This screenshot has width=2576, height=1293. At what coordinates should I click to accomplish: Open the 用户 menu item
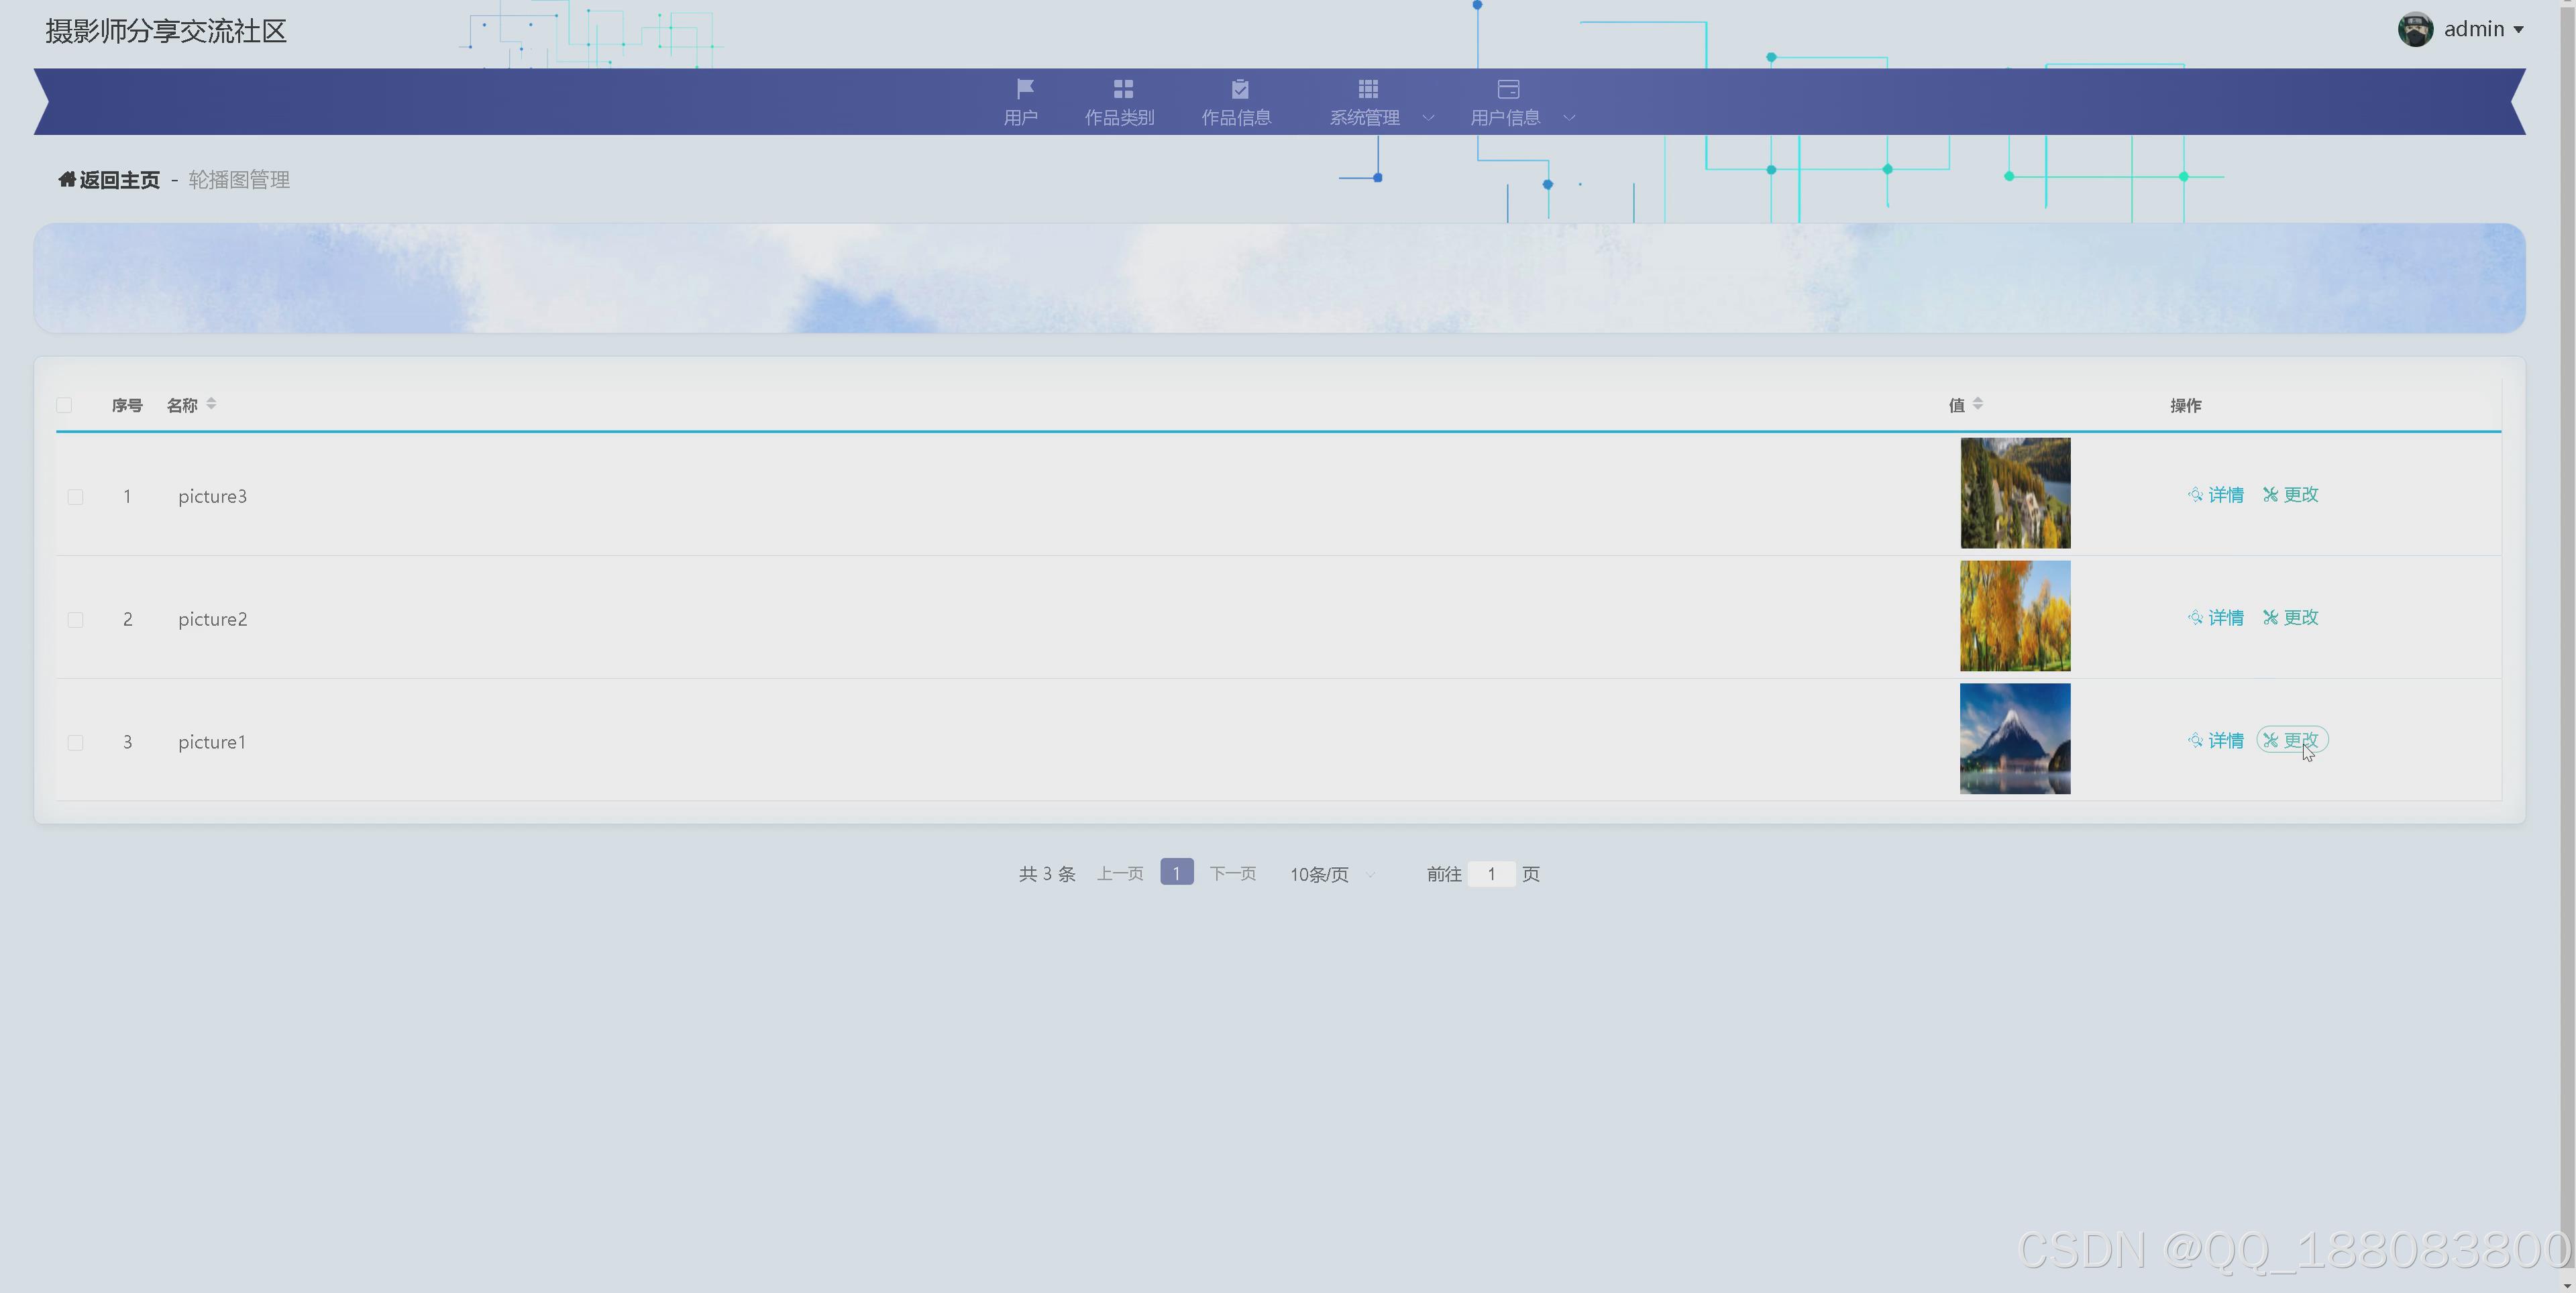click(x=1020, y=117)
